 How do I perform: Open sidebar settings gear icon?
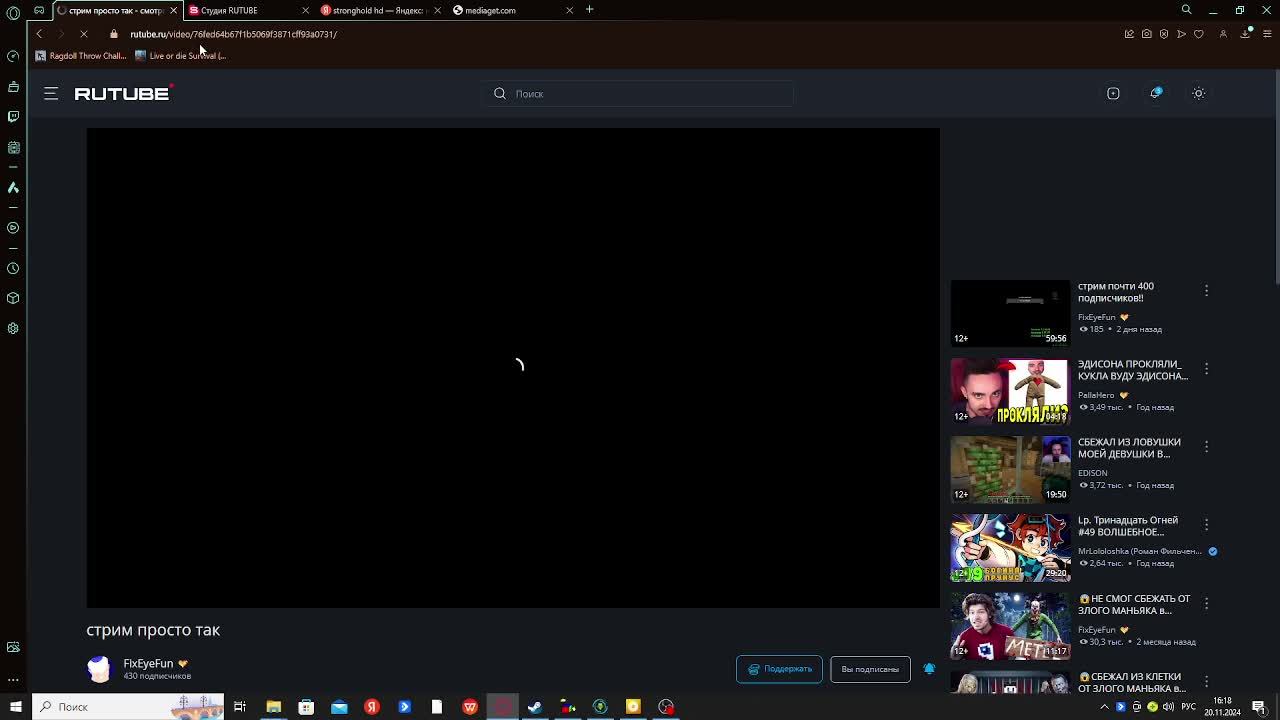(x=13, y=328)
